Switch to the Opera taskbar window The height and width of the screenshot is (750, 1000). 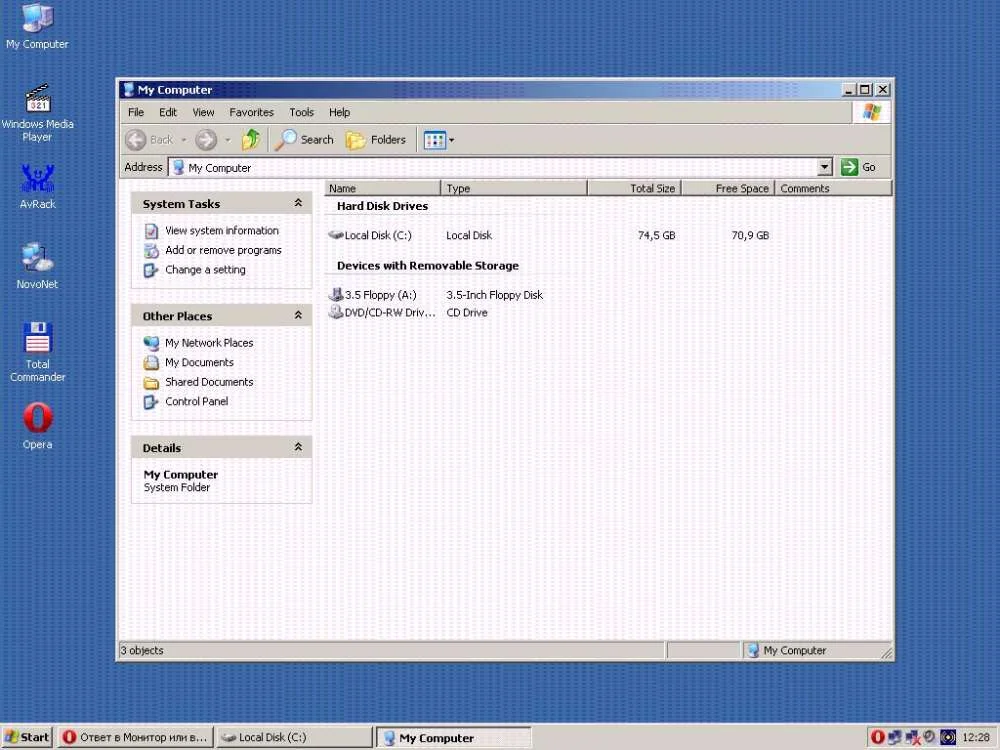pyautogui.click(x=135, y=737)
